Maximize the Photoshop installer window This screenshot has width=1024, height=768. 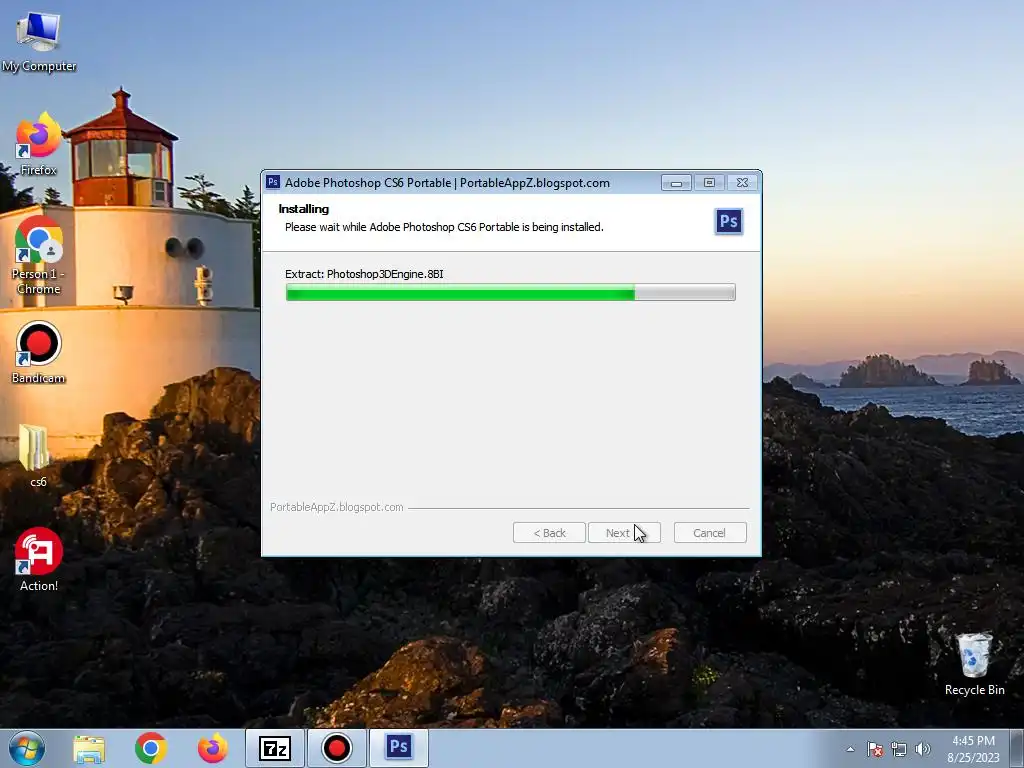(x=709, y=183)
